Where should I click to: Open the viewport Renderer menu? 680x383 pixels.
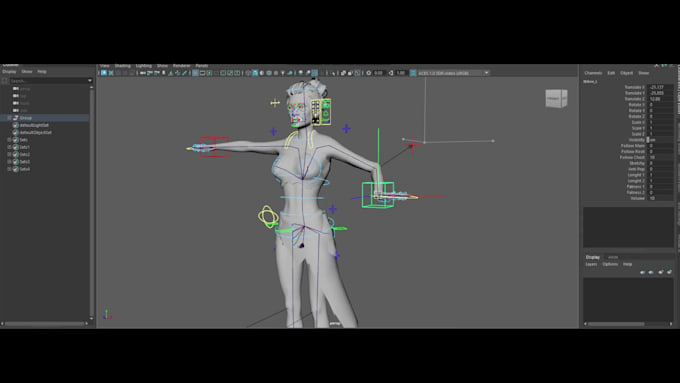tap(182, 66)
